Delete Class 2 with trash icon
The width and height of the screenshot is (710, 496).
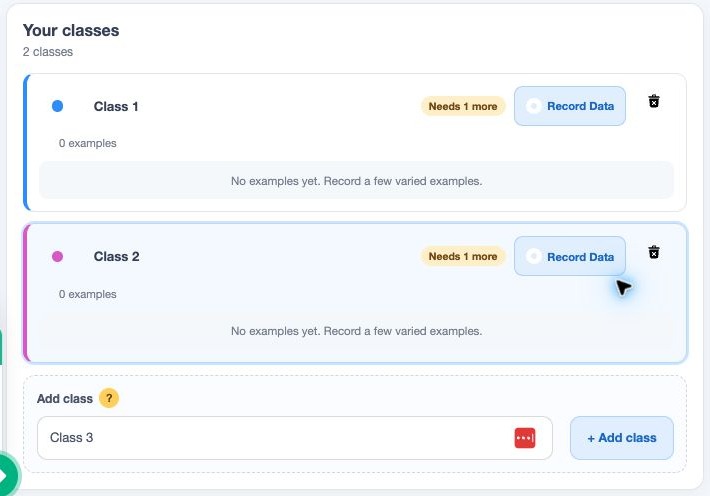[653, 252]
